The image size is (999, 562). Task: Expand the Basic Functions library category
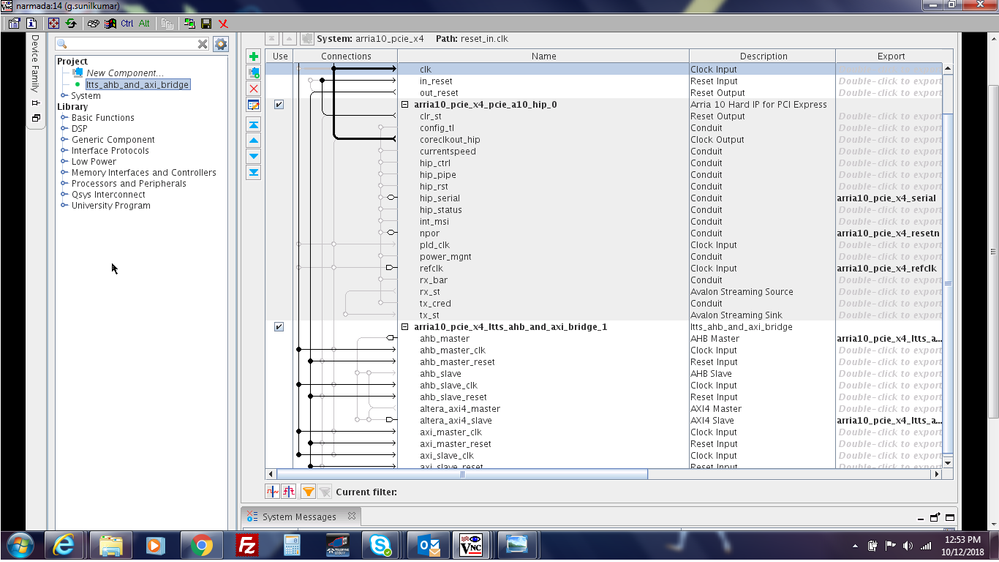tap(64, 118)
